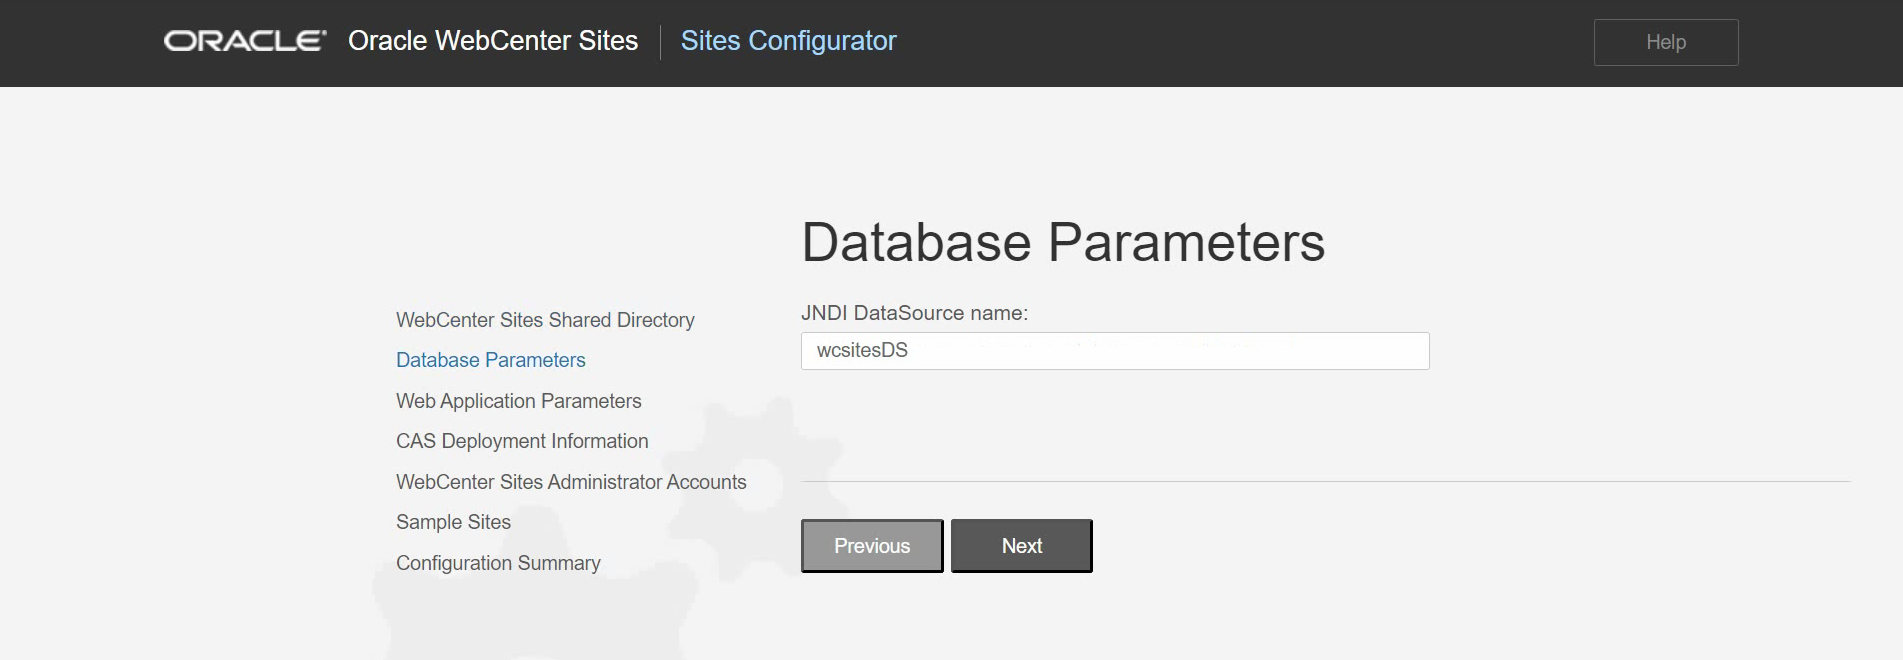Open the Sites Configurator header link
1903x660 pixels.
(x=788, y=41)
